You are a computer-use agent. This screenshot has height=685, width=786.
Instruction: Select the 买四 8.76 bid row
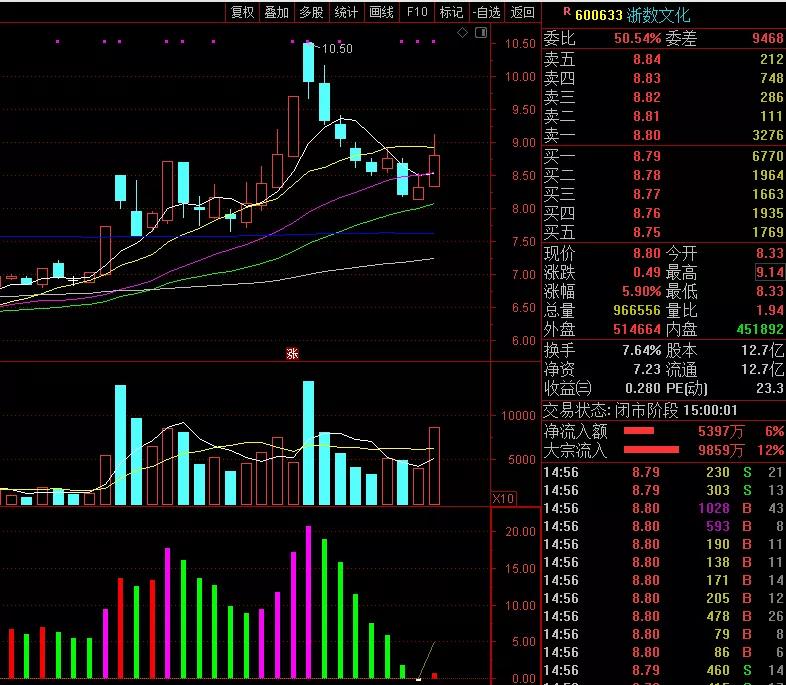tap(664, 213)
